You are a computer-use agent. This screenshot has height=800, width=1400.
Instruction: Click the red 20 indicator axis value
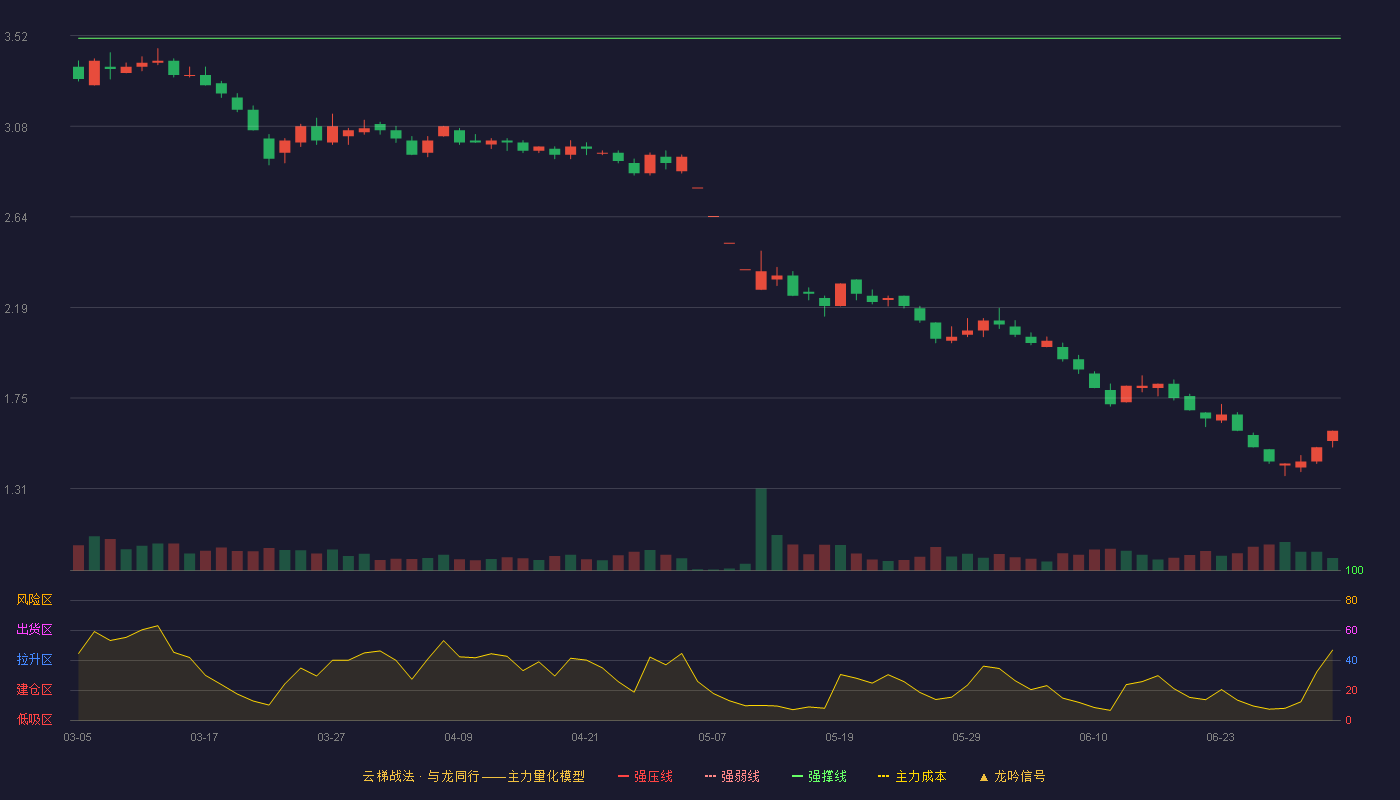point(1351,690)
